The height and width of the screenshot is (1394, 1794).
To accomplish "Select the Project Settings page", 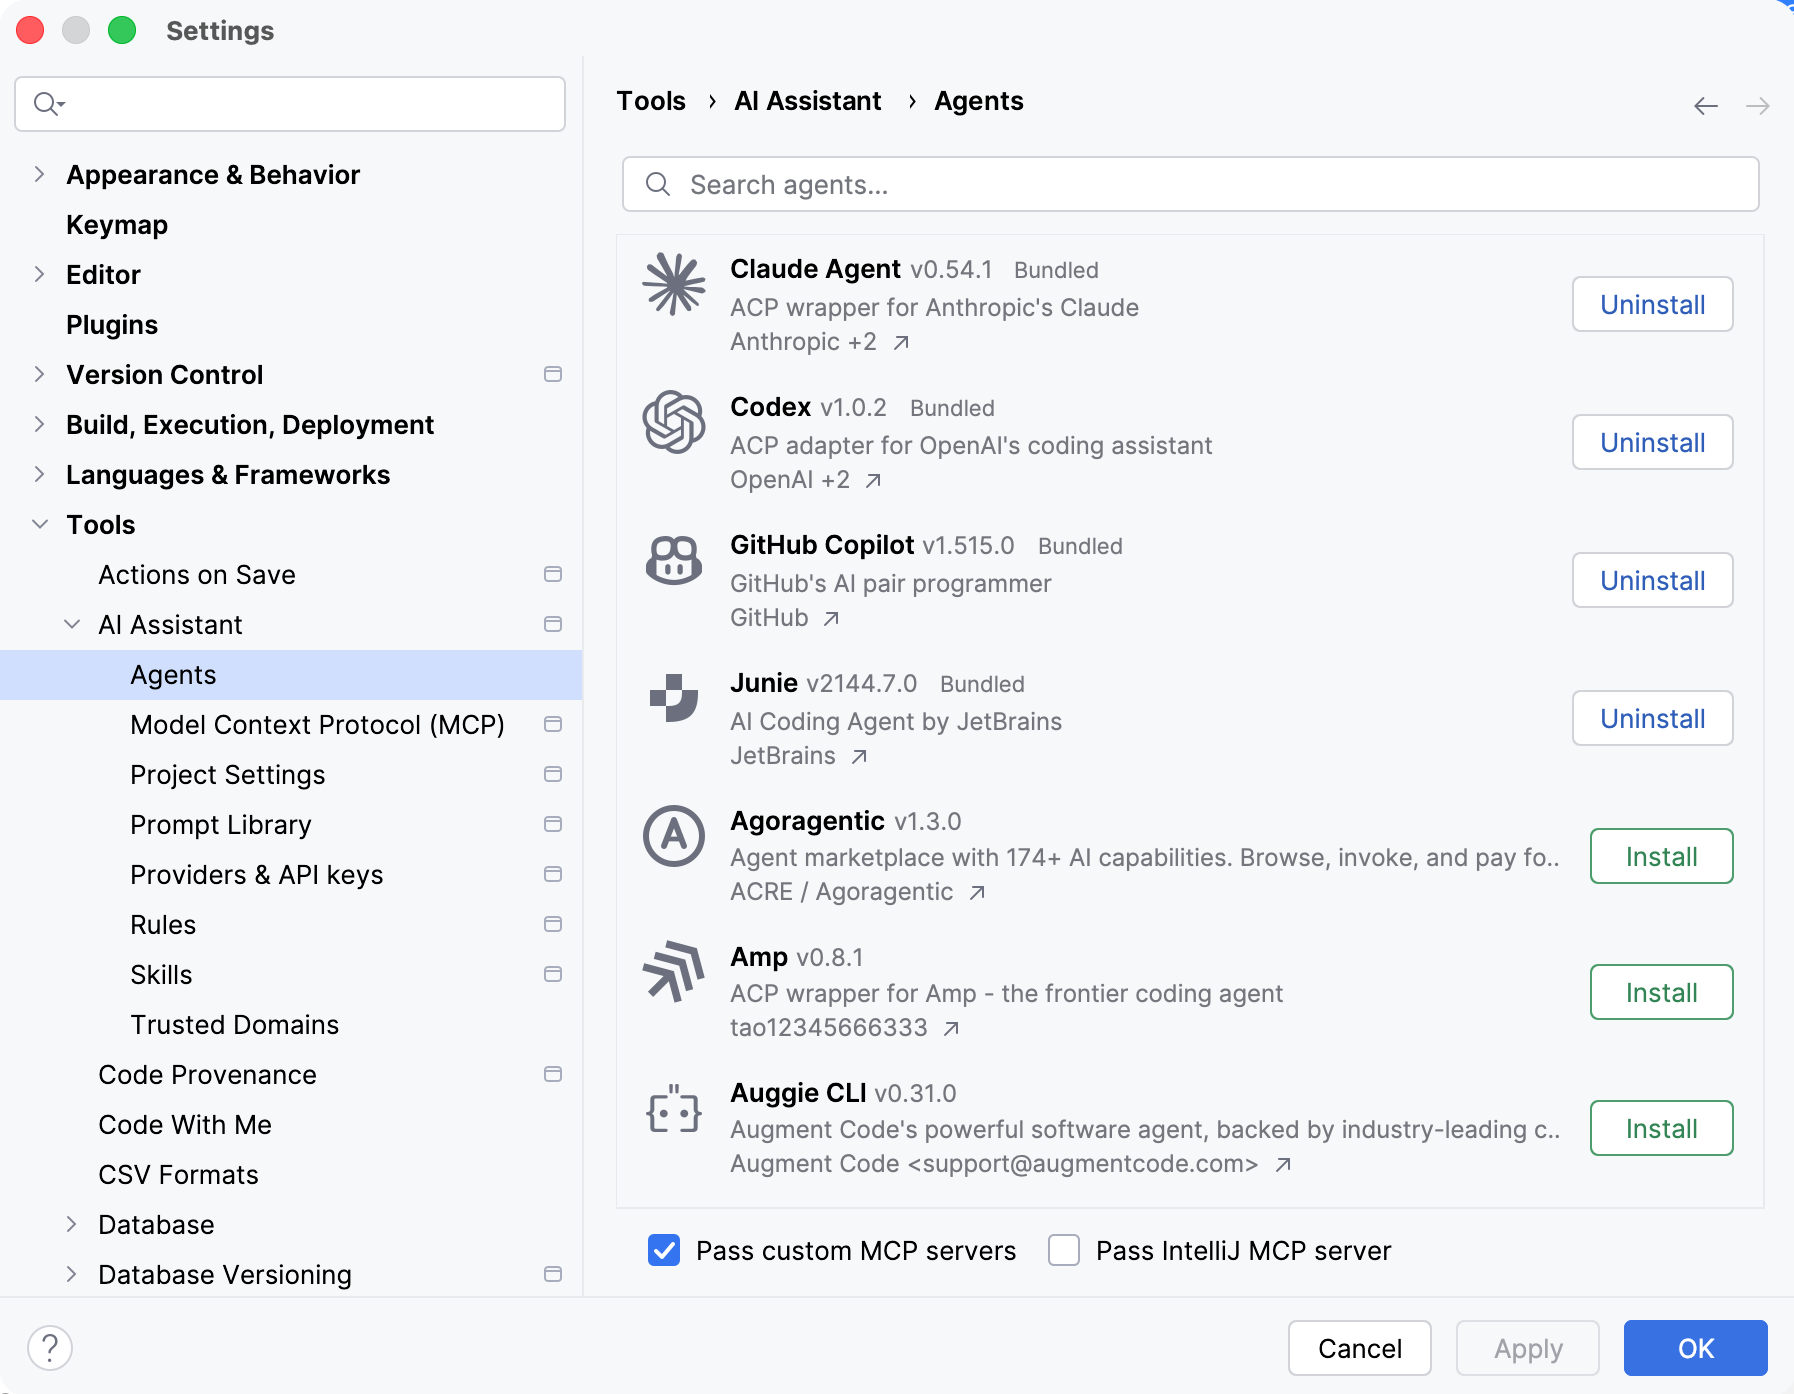I will [228, 775].
